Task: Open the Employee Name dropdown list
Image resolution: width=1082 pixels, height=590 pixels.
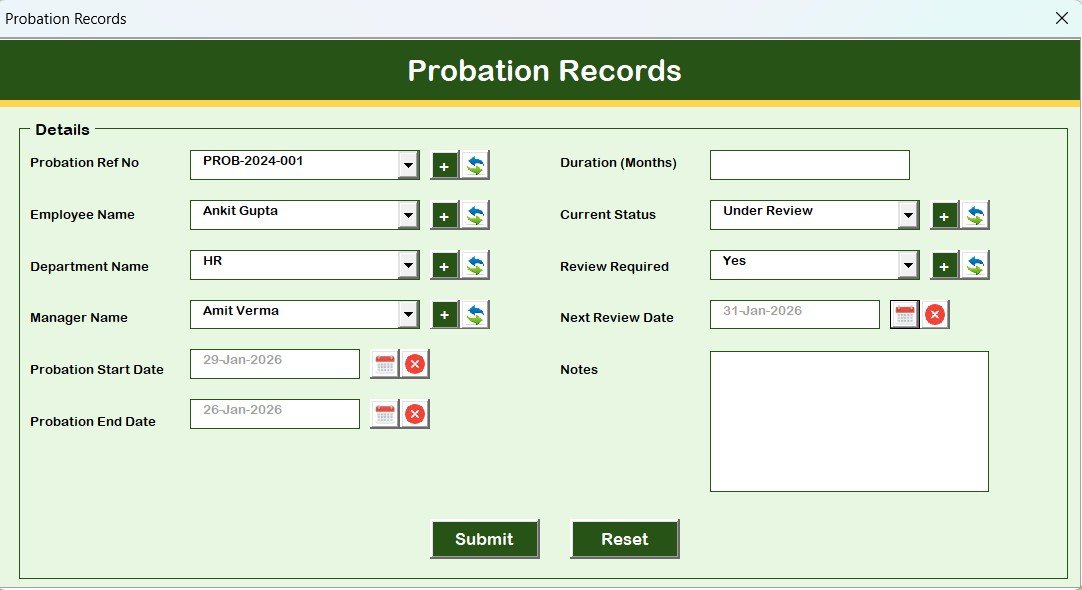Action: click(409, 214)
